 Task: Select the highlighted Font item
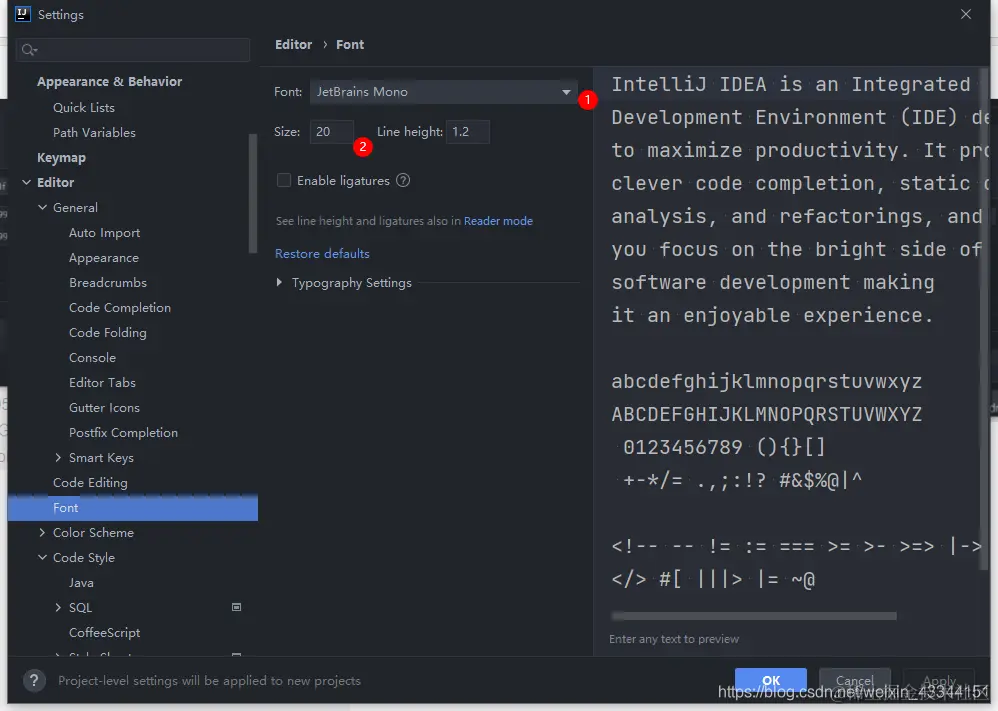coord(132,507)
